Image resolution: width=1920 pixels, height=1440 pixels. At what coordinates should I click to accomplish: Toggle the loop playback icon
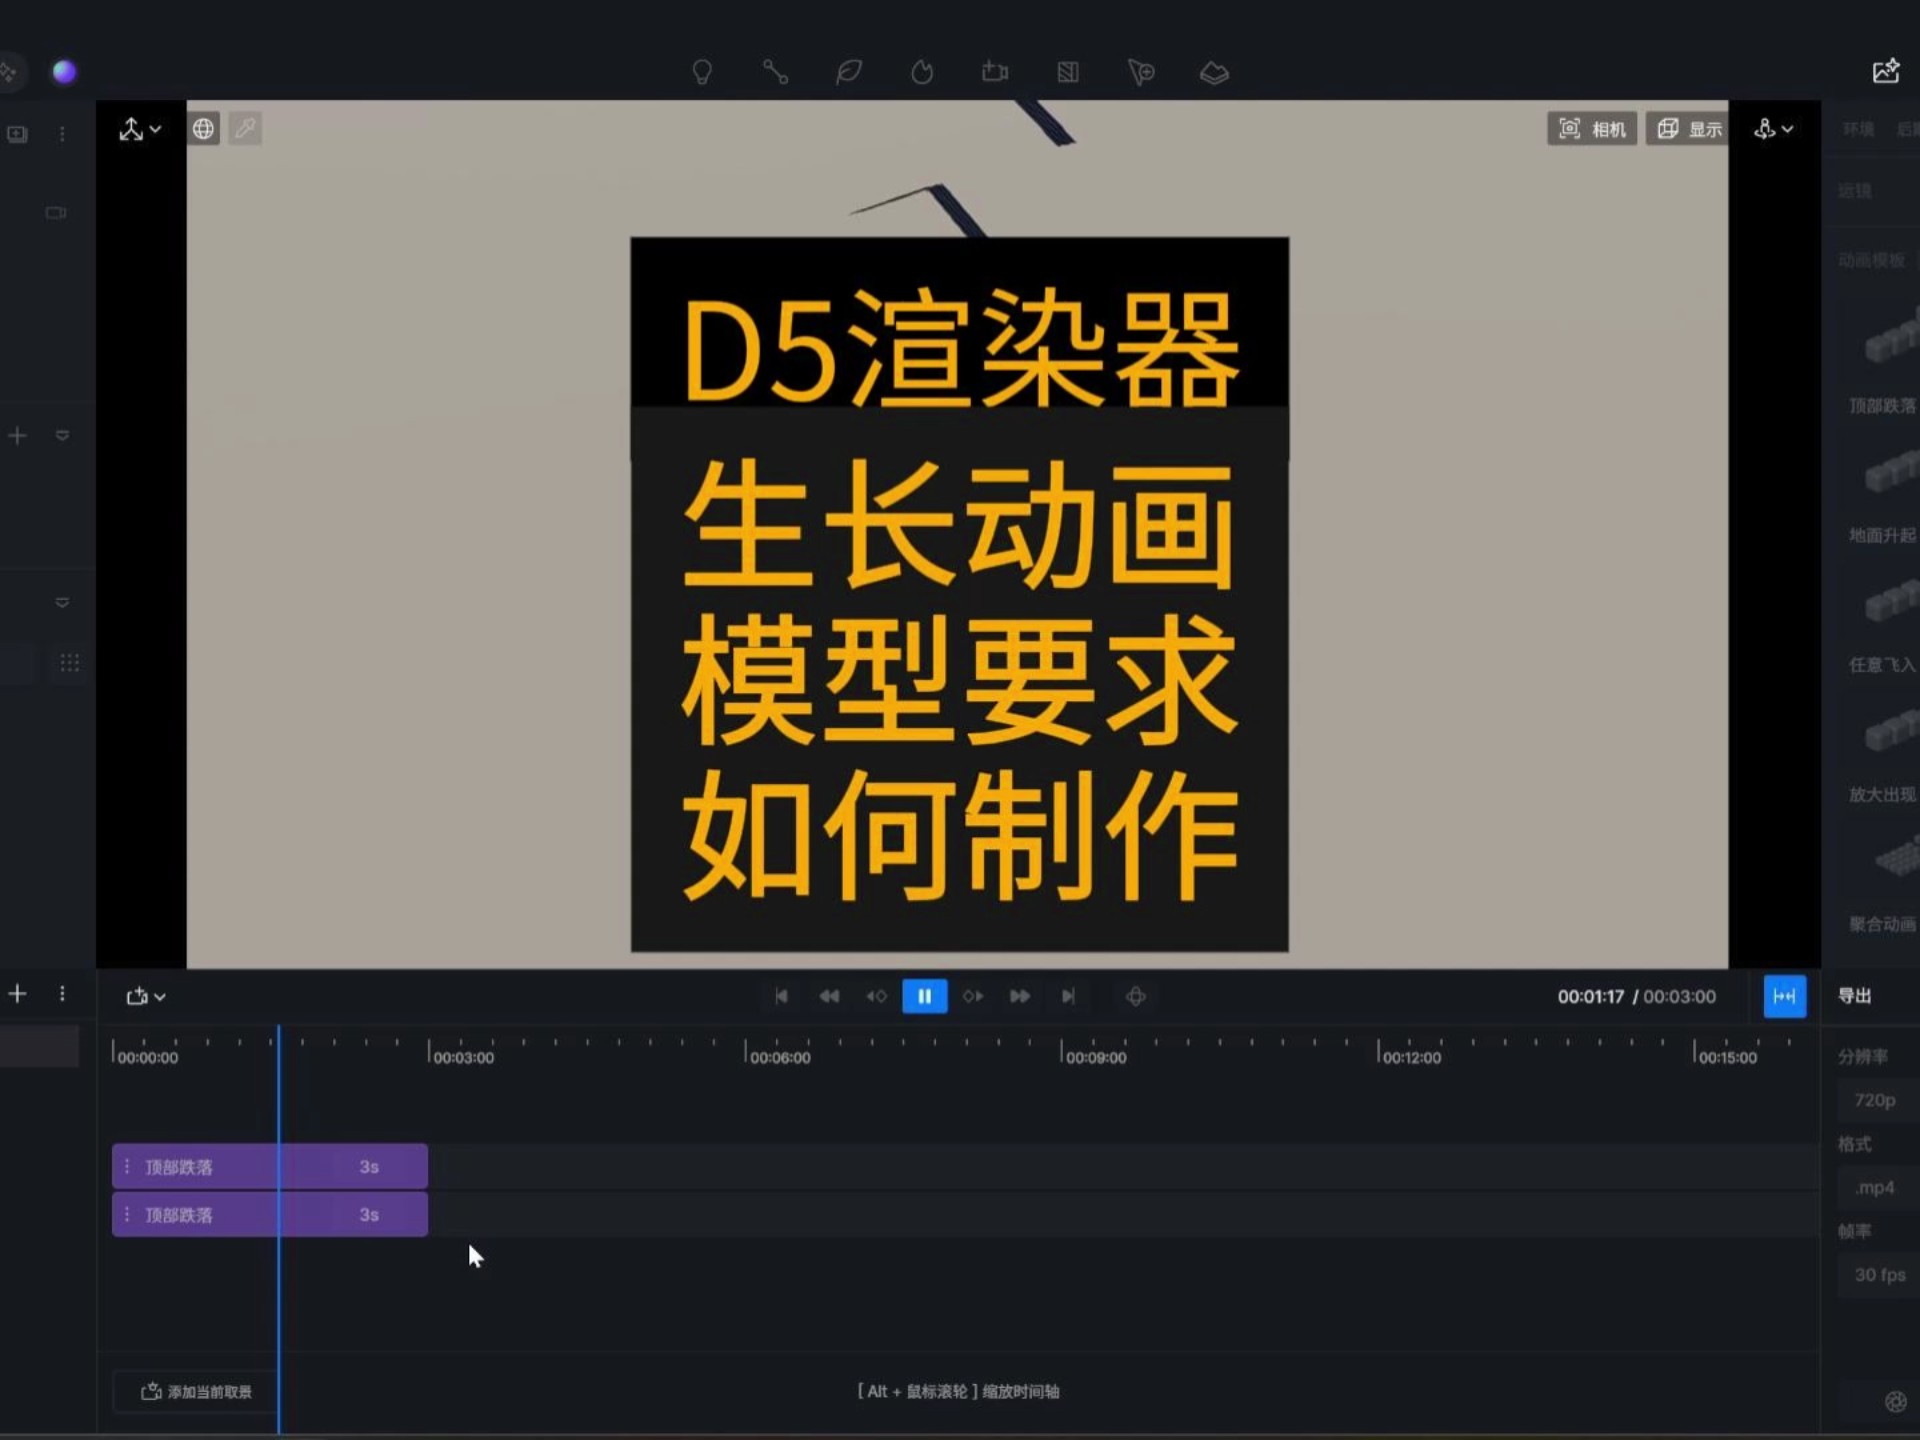coord(1135,995)
